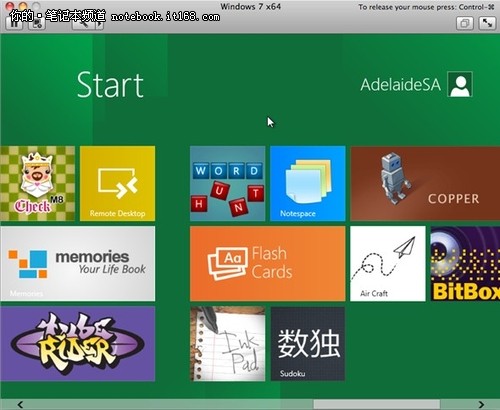The height and width of the screenshot is (410, 500).
Task: Toggle the virtual machine fullscreen button
Action: pos(487,23)
